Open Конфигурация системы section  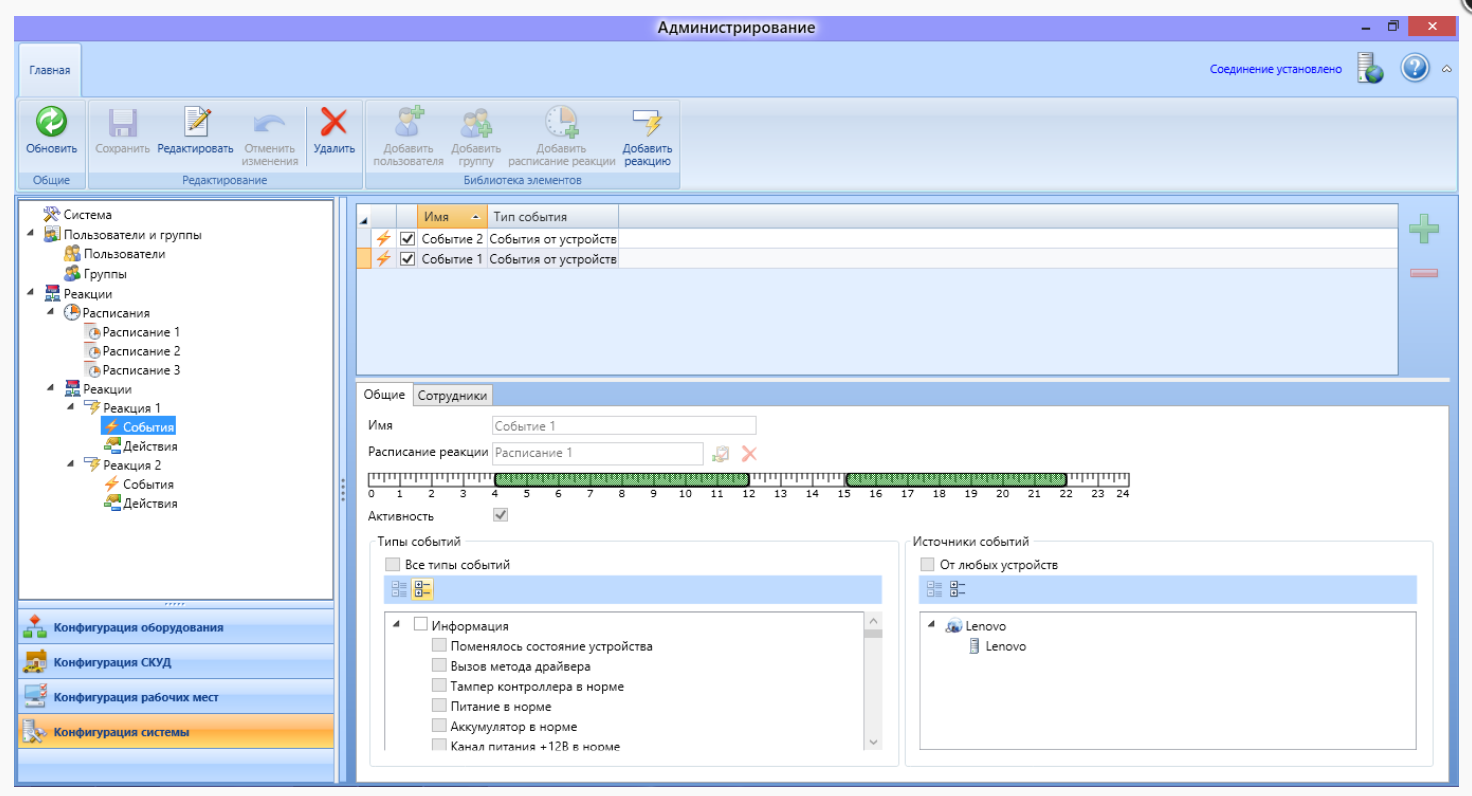pyautogui.click(x=176, y=732)
